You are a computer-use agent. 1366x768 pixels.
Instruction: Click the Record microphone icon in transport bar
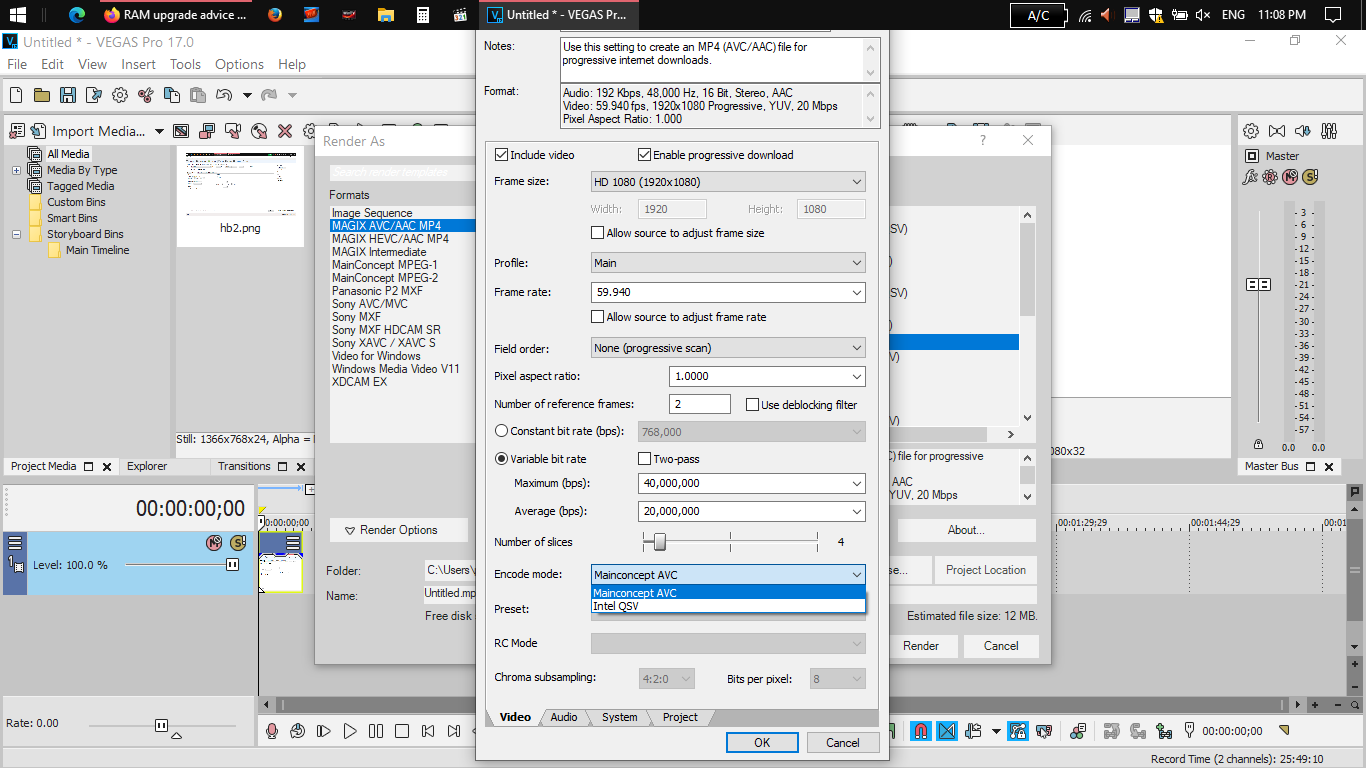pyautogui.click(x=271, y=731)
